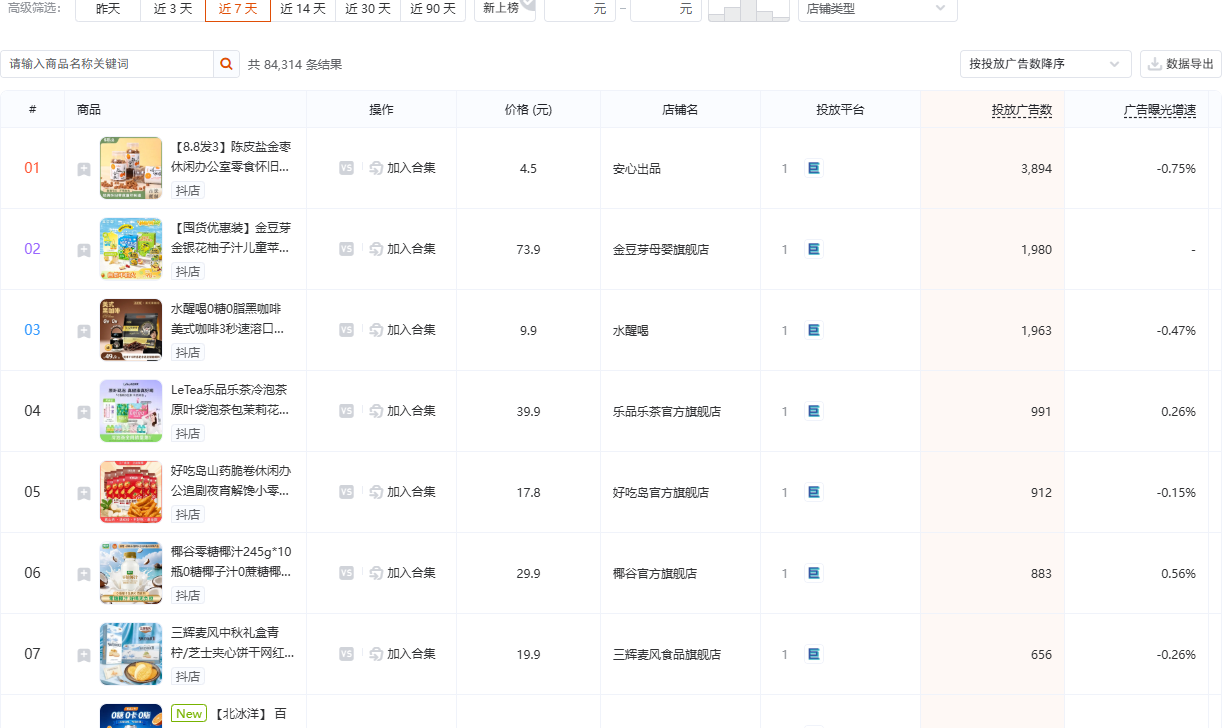Viewport: 1222px width, 728px height.
Task: Click VS compare icon for 椰谷 row
Action: pos(346,573)
